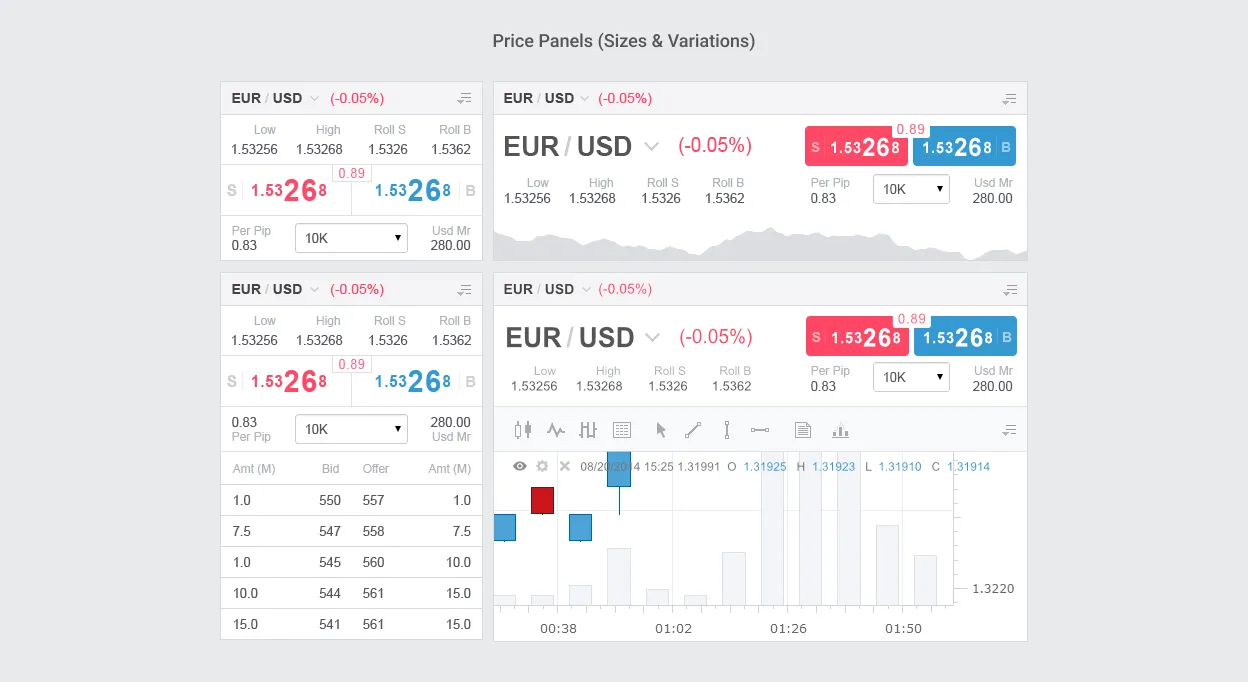This screenshot has width=1248, height=682.
Task: Open the 10K amount dropdown in top-left panel
Action: (351, 238)
